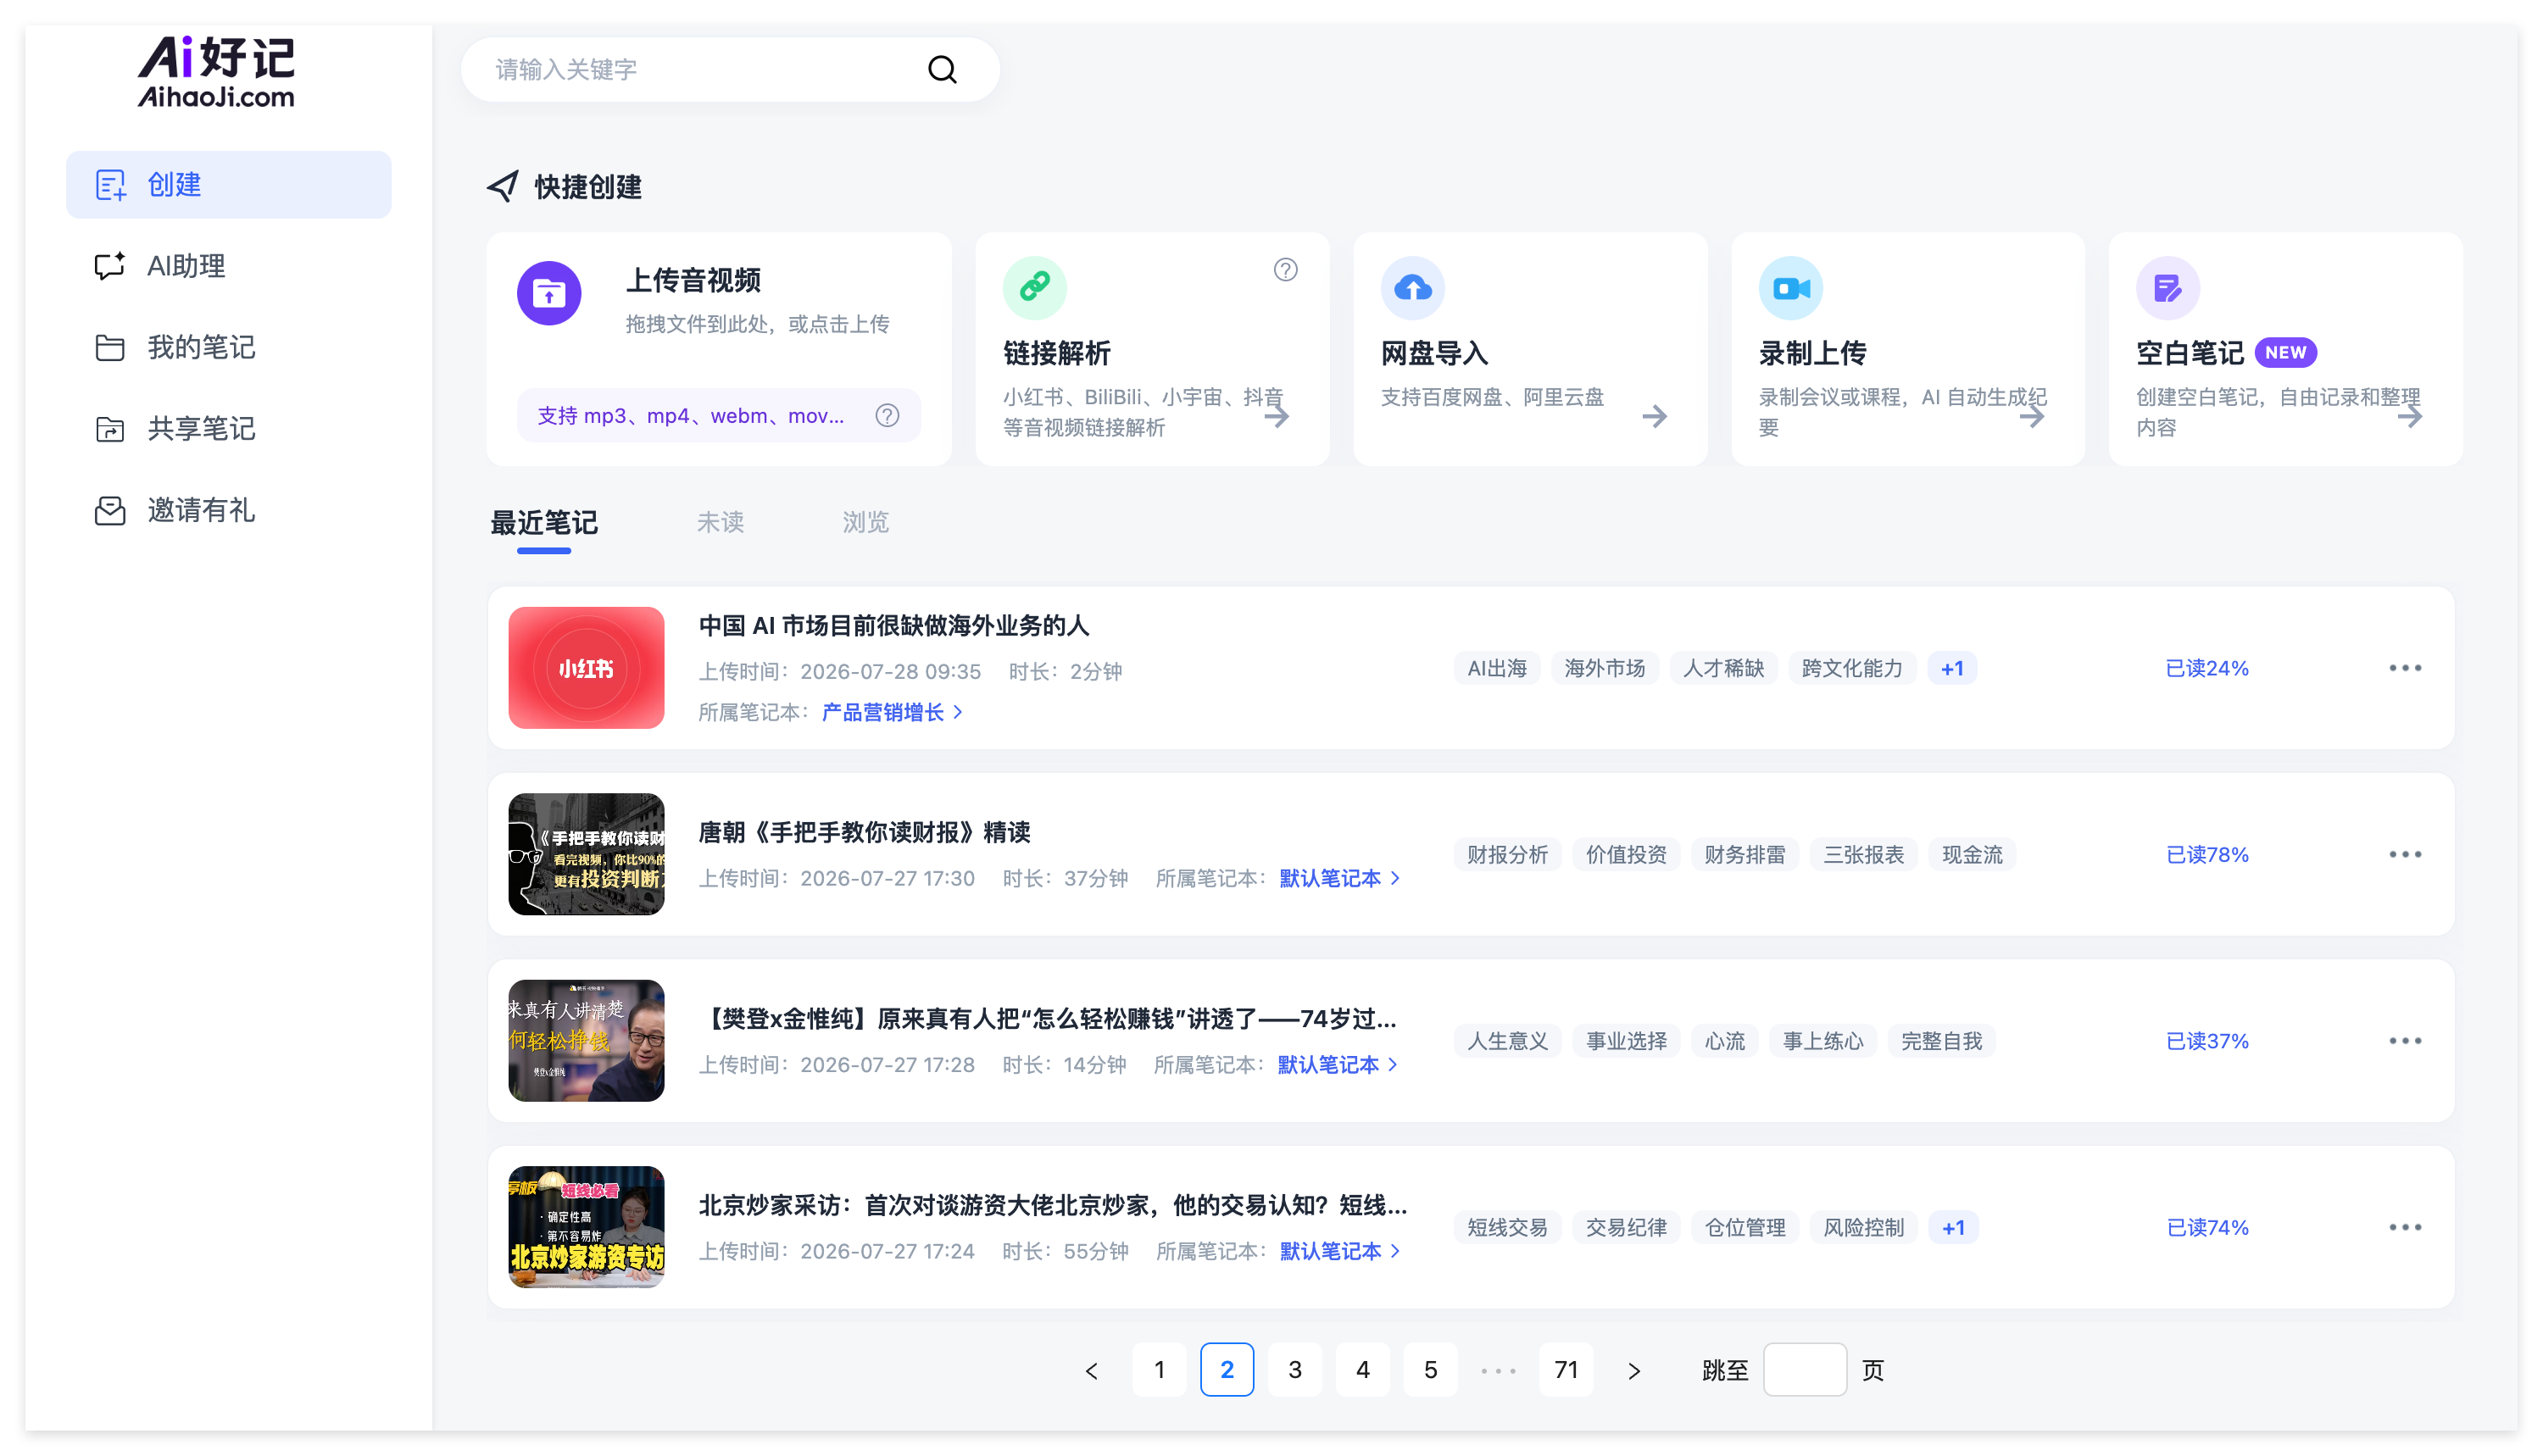Screen dimensions: 2543x1456
Task: Open the 小红书 note thumbnail
Action: click(x=586, y=668)
